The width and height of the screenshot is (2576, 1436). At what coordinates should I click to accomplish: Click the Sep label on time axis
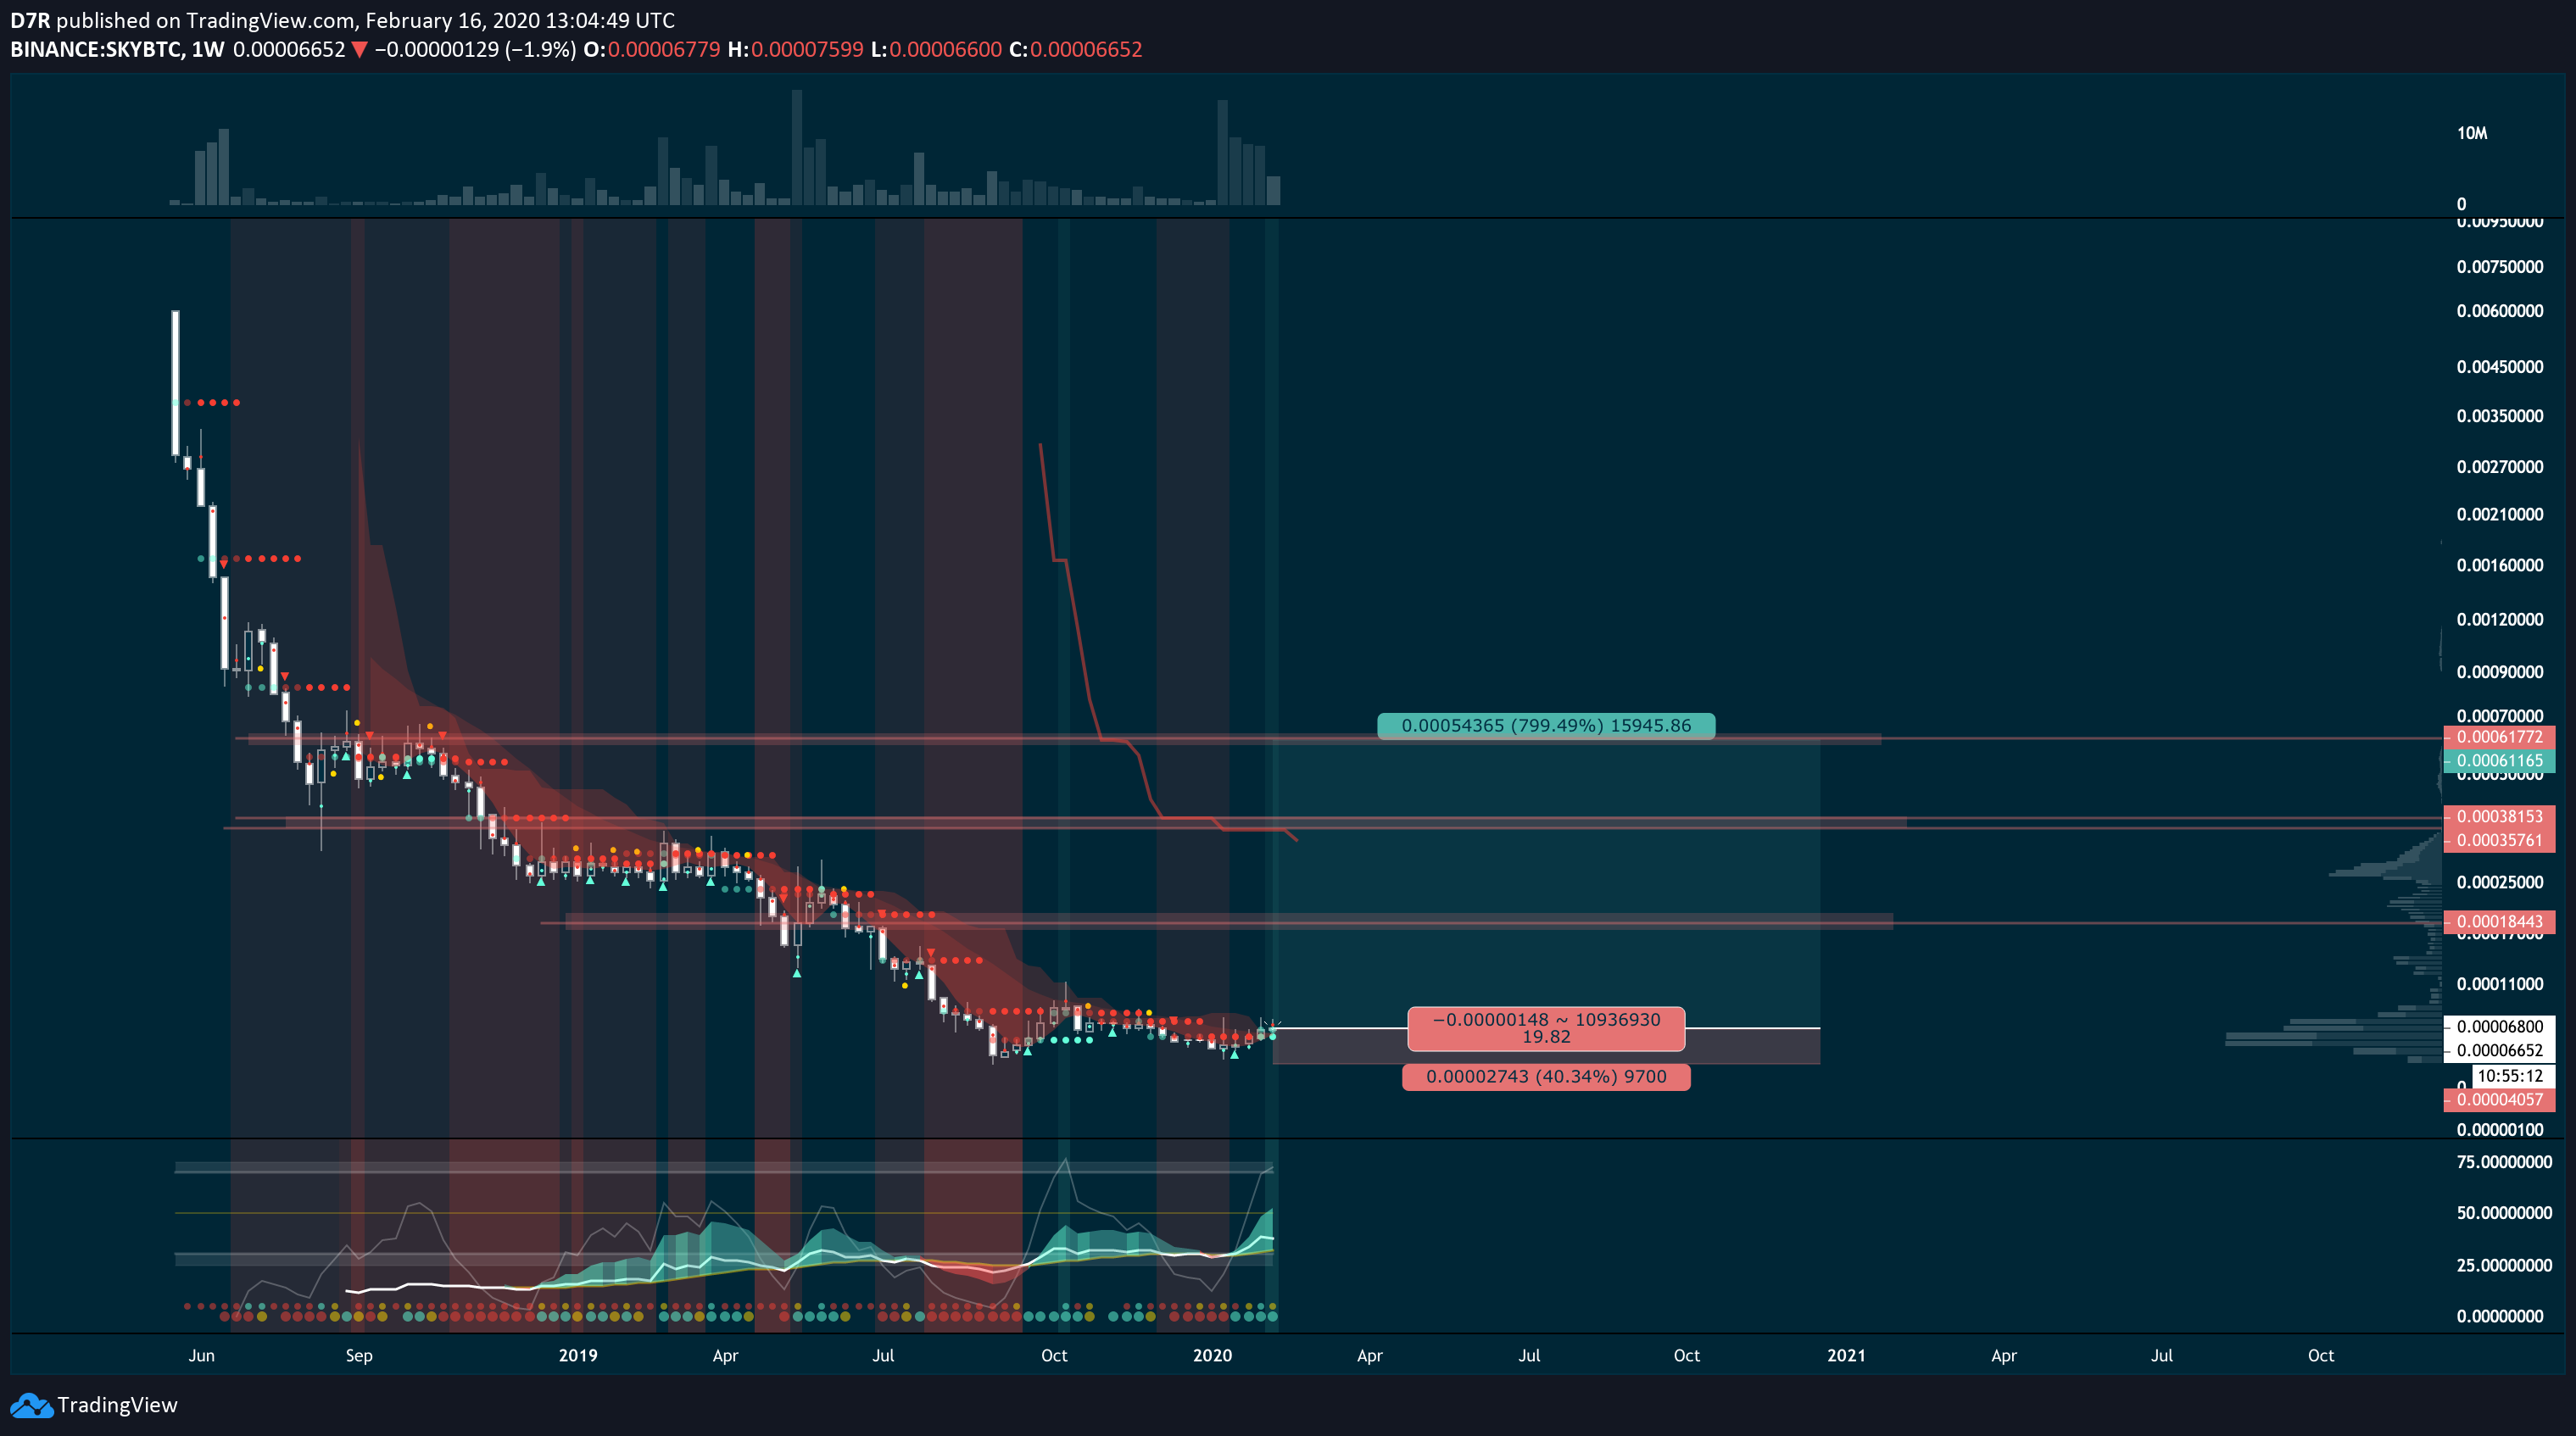[x=358, y=1356]
